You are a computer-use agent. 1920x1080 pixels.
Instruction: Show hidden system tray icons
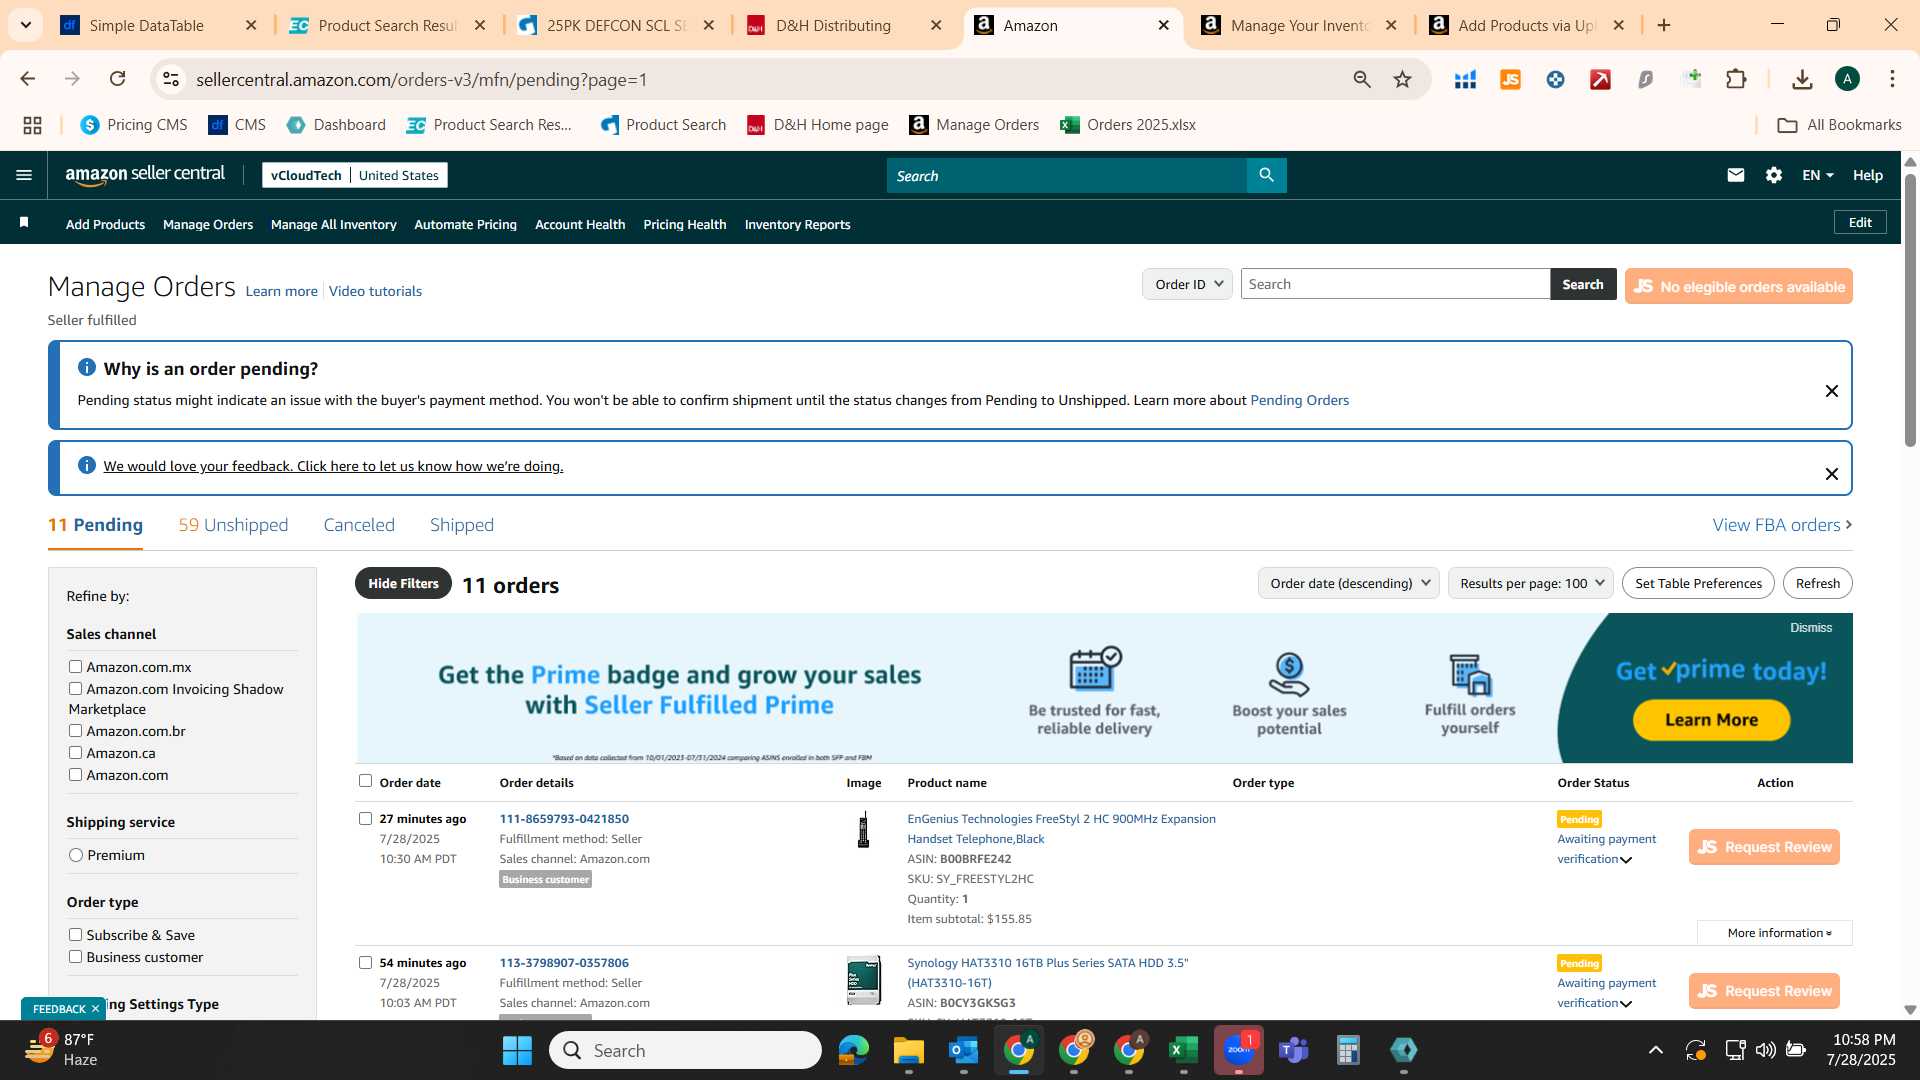click(1656, 1050)
